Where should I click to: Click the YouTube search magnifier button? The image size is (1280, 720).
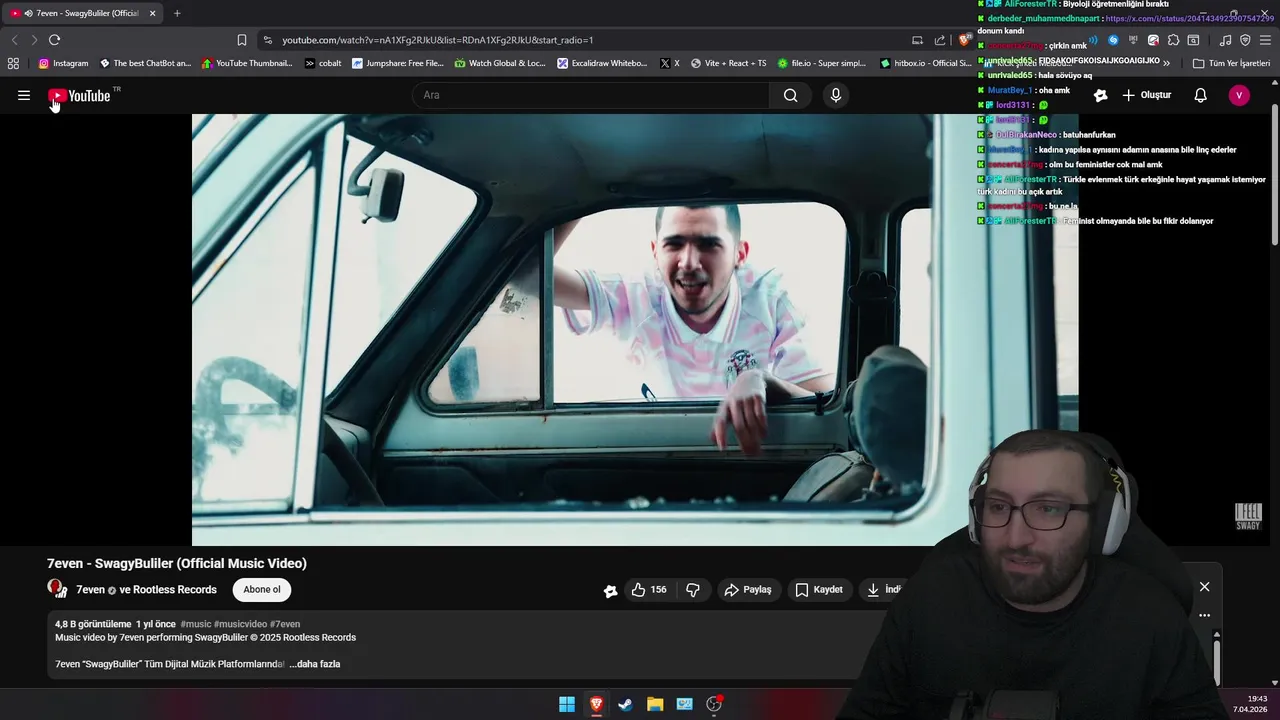coord(790,95)
